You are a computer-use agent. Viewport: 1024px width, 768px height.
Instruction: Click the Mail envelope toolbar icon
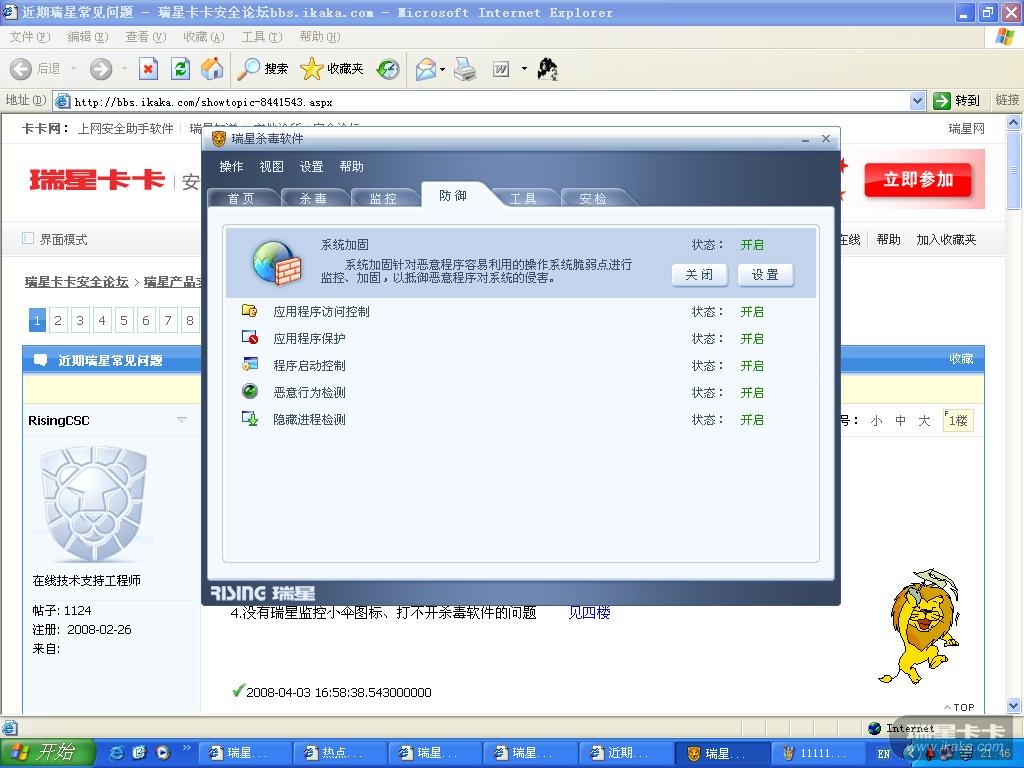[425, 69]
